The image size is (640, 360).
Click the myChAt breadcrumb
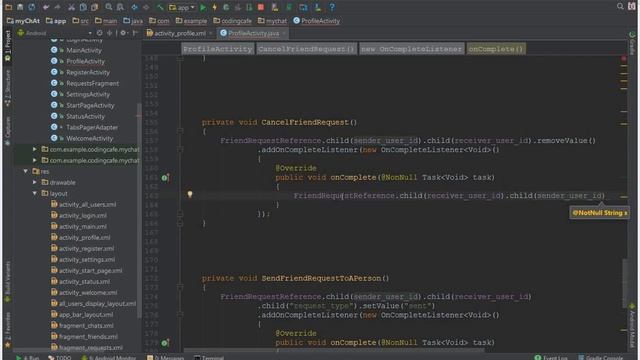[23, 20]
